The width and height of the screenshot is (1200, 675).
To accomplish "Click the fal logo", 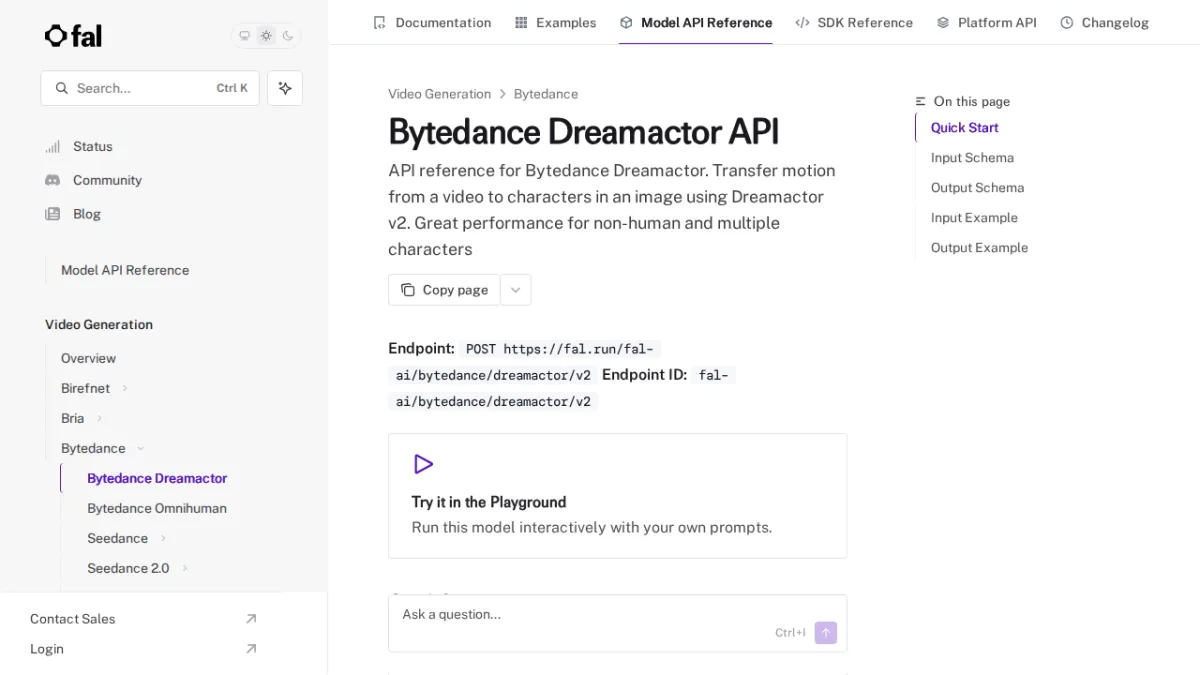I will [73, 36].
